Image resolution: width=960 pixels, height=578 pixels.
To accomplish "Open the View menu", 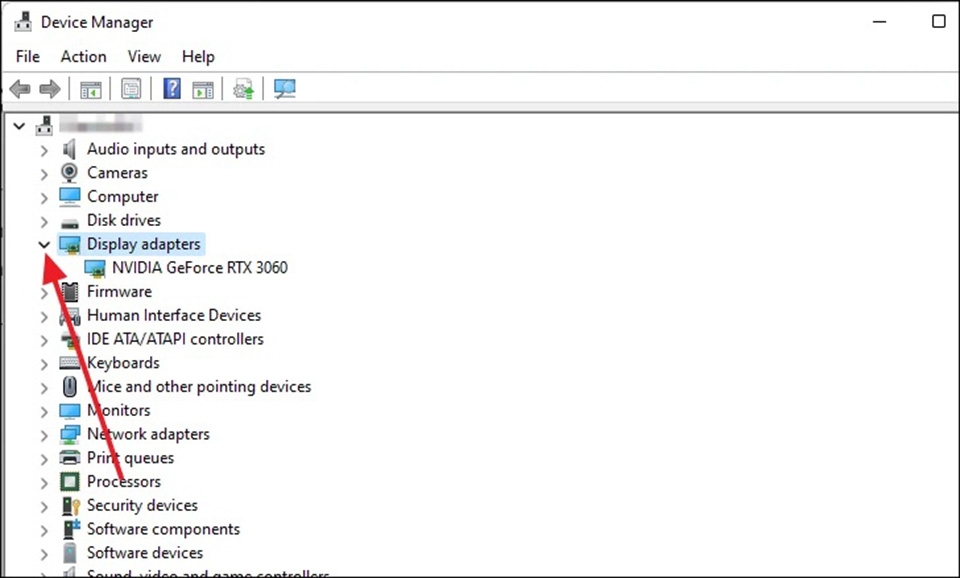I will (x=143, y=56).
